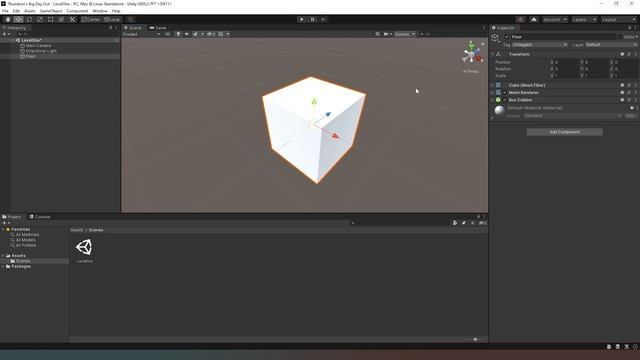Toggle scene lighting button
Viewport: 640px width, 360px height.
(178, 34)
